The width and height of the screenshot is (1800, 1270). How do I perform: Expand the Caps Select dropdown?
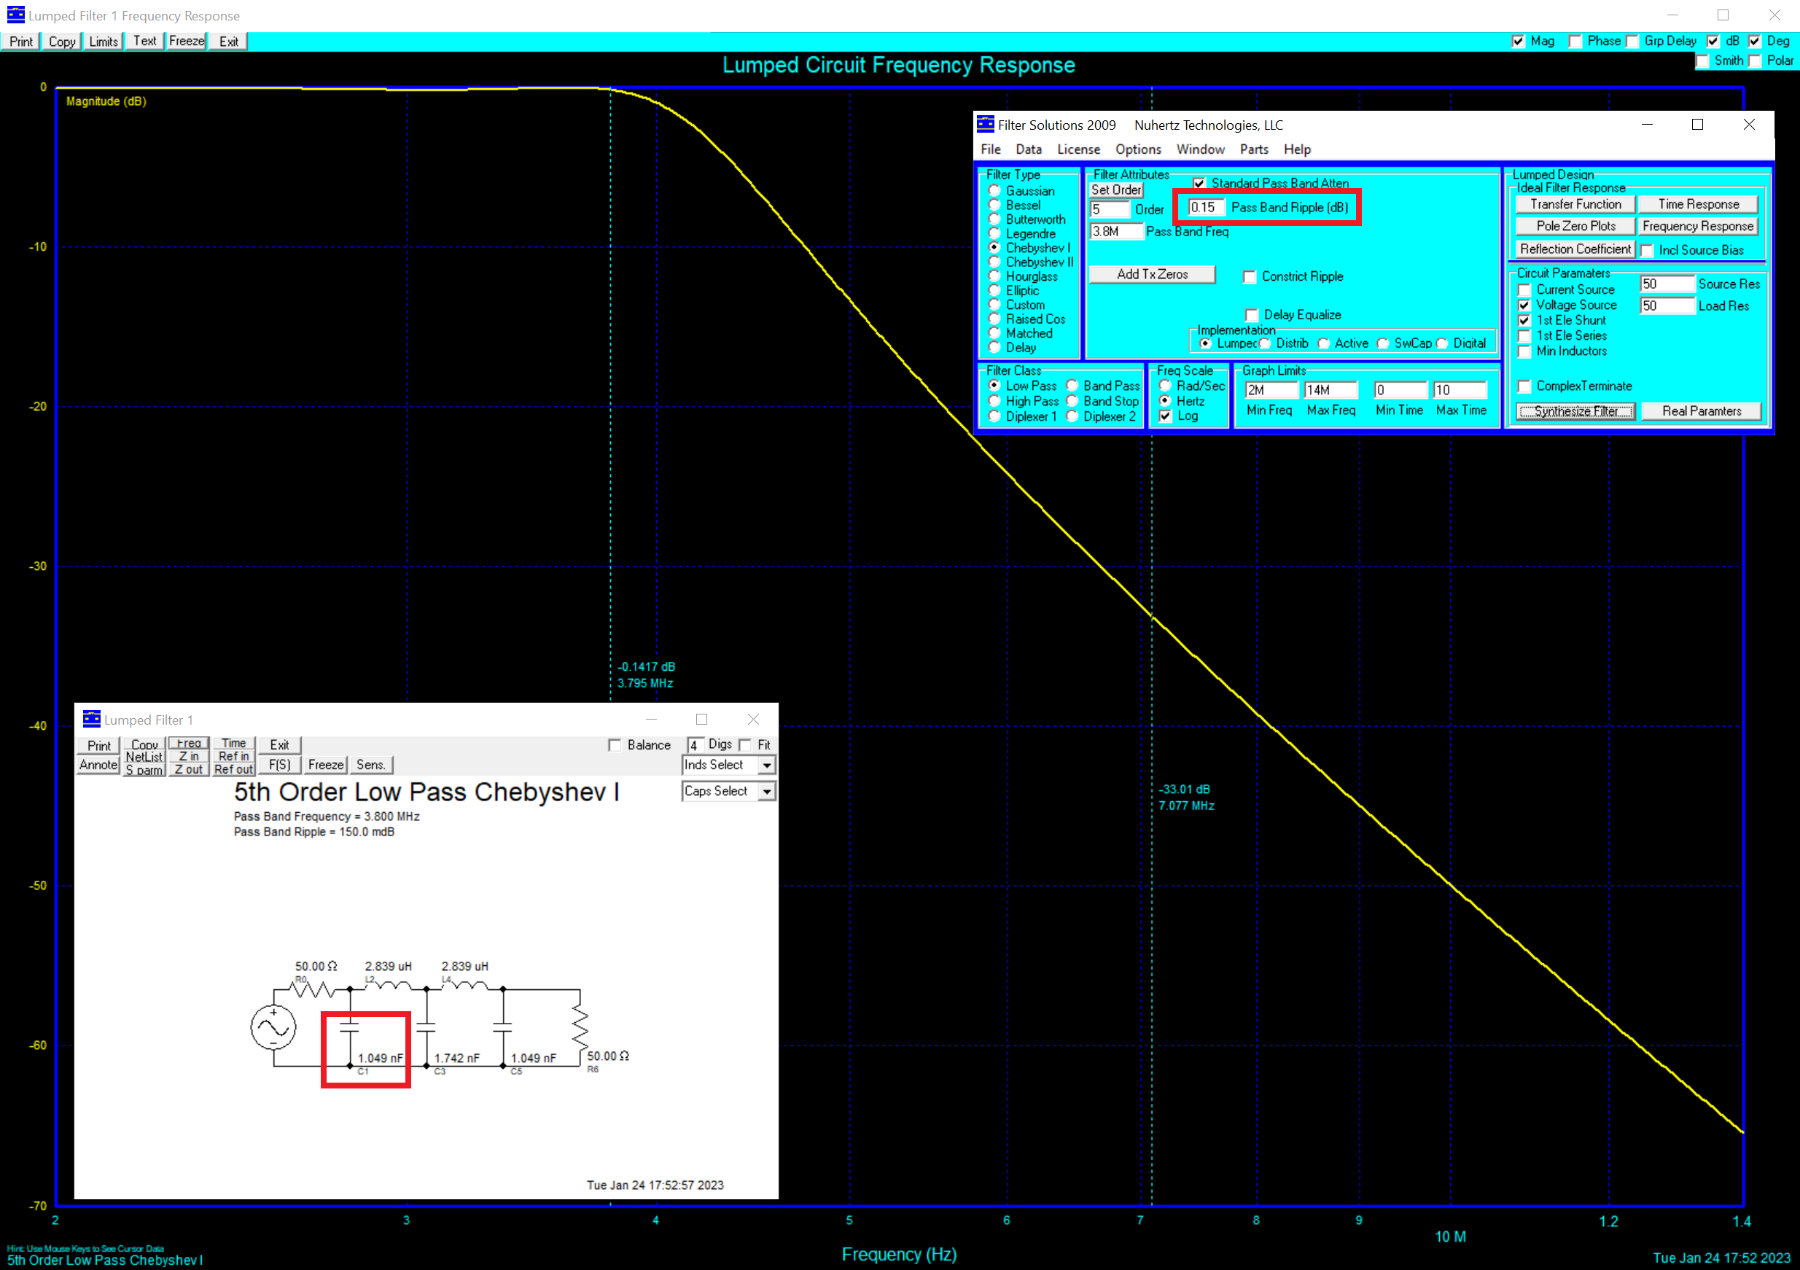(x=766, y=791)
